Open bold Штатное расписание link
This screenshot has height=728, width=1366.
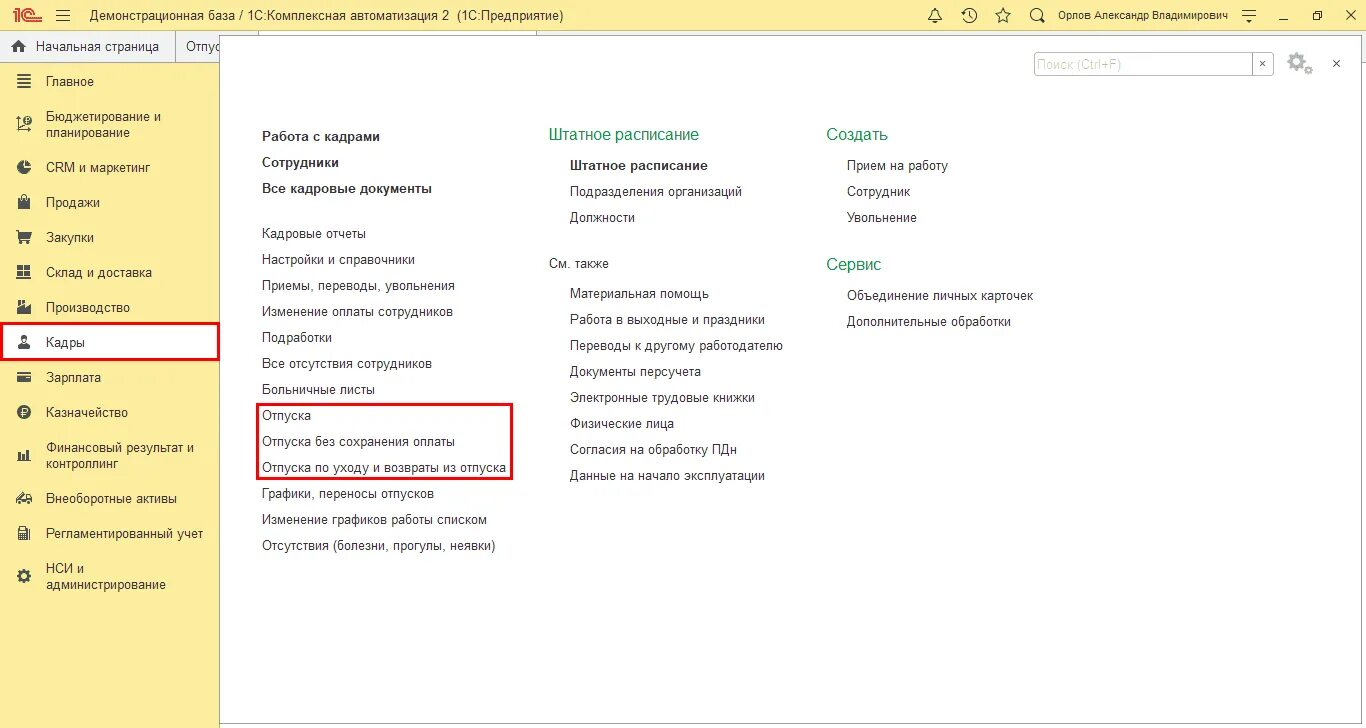click(x=639, y=165)
